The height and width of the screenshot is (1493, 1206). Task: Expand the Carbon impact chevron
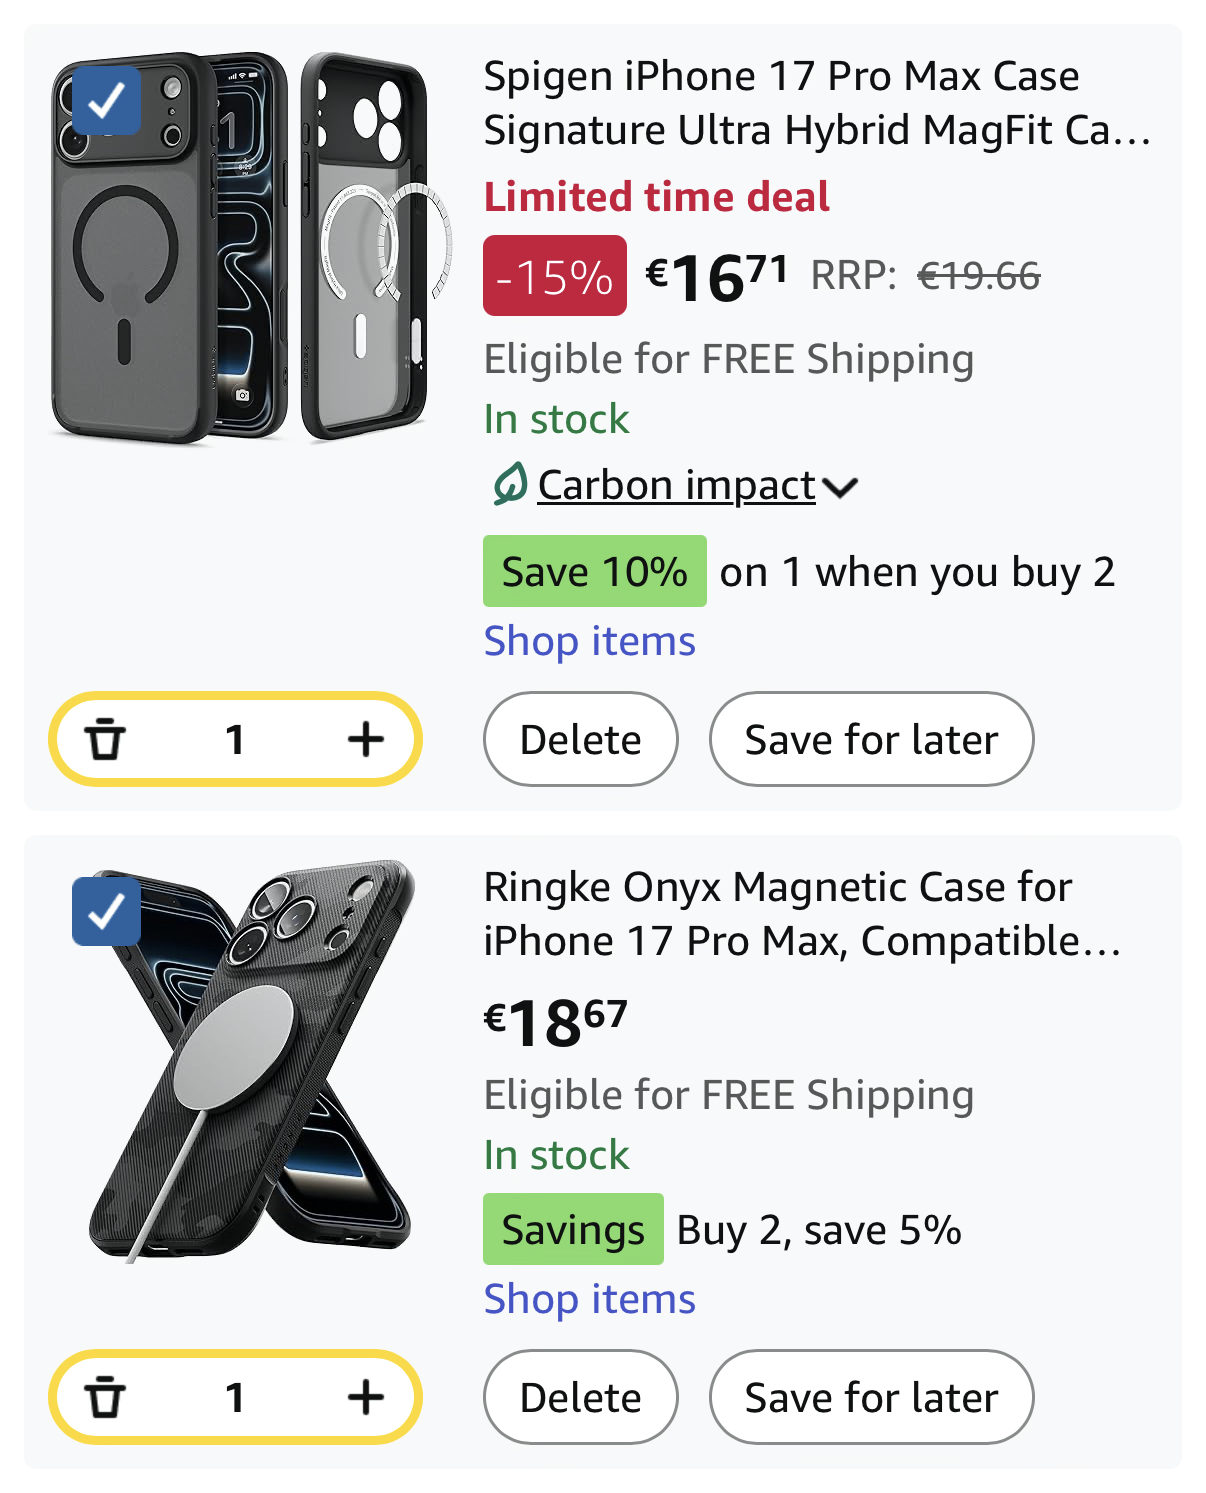pos(840,487)
